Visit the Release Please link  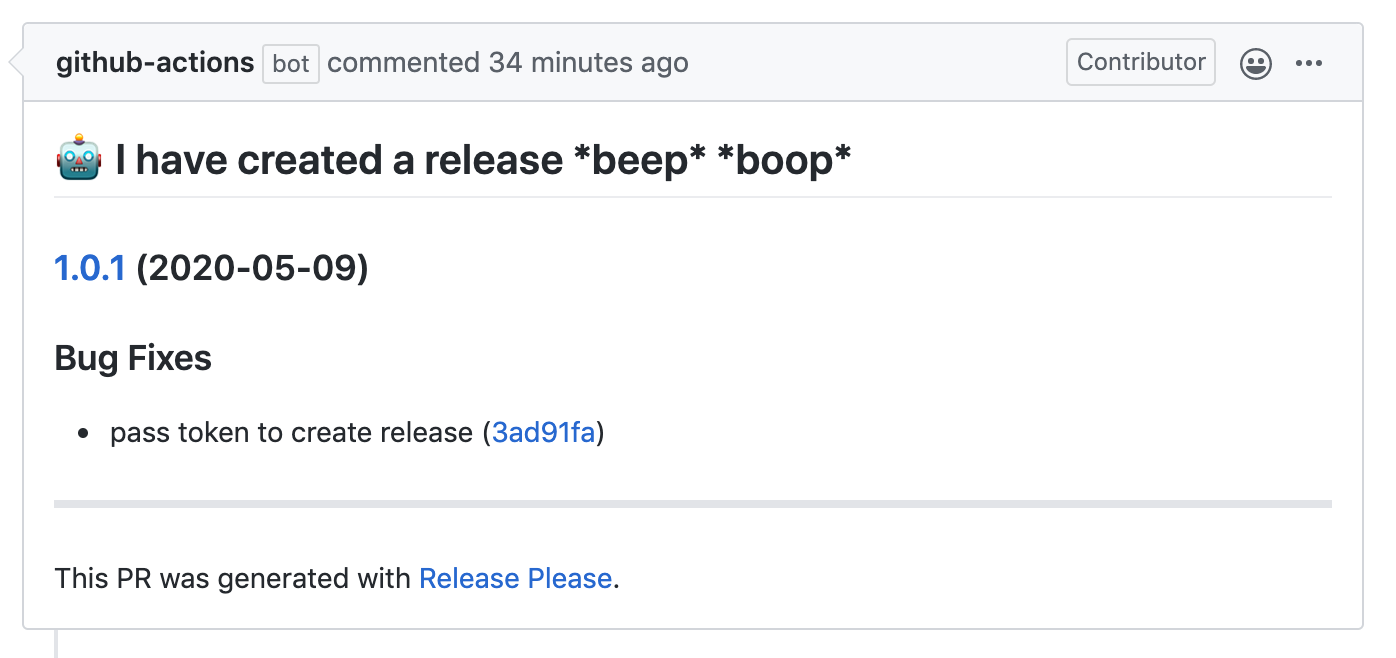tap(515, 578)
